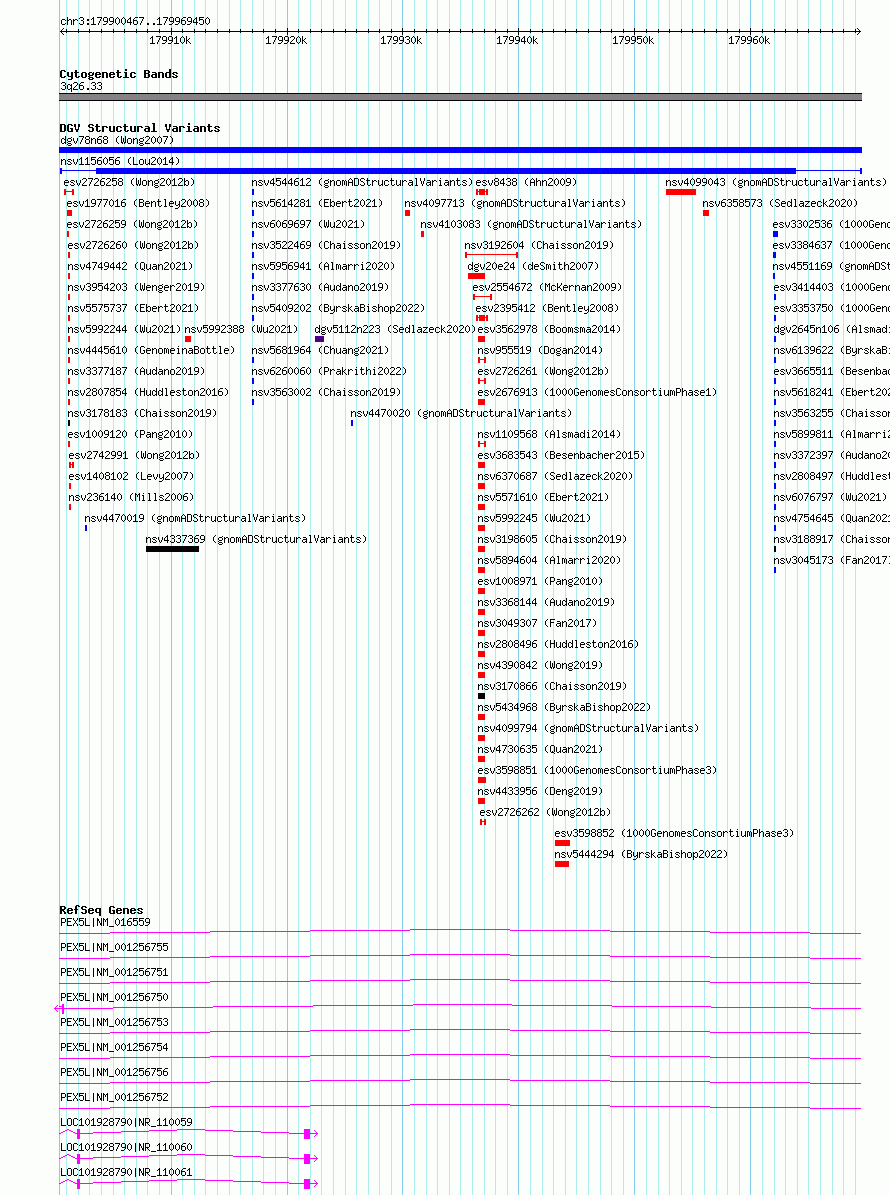
Task: Click the 179950k ruler position
Action: (633, 40)
